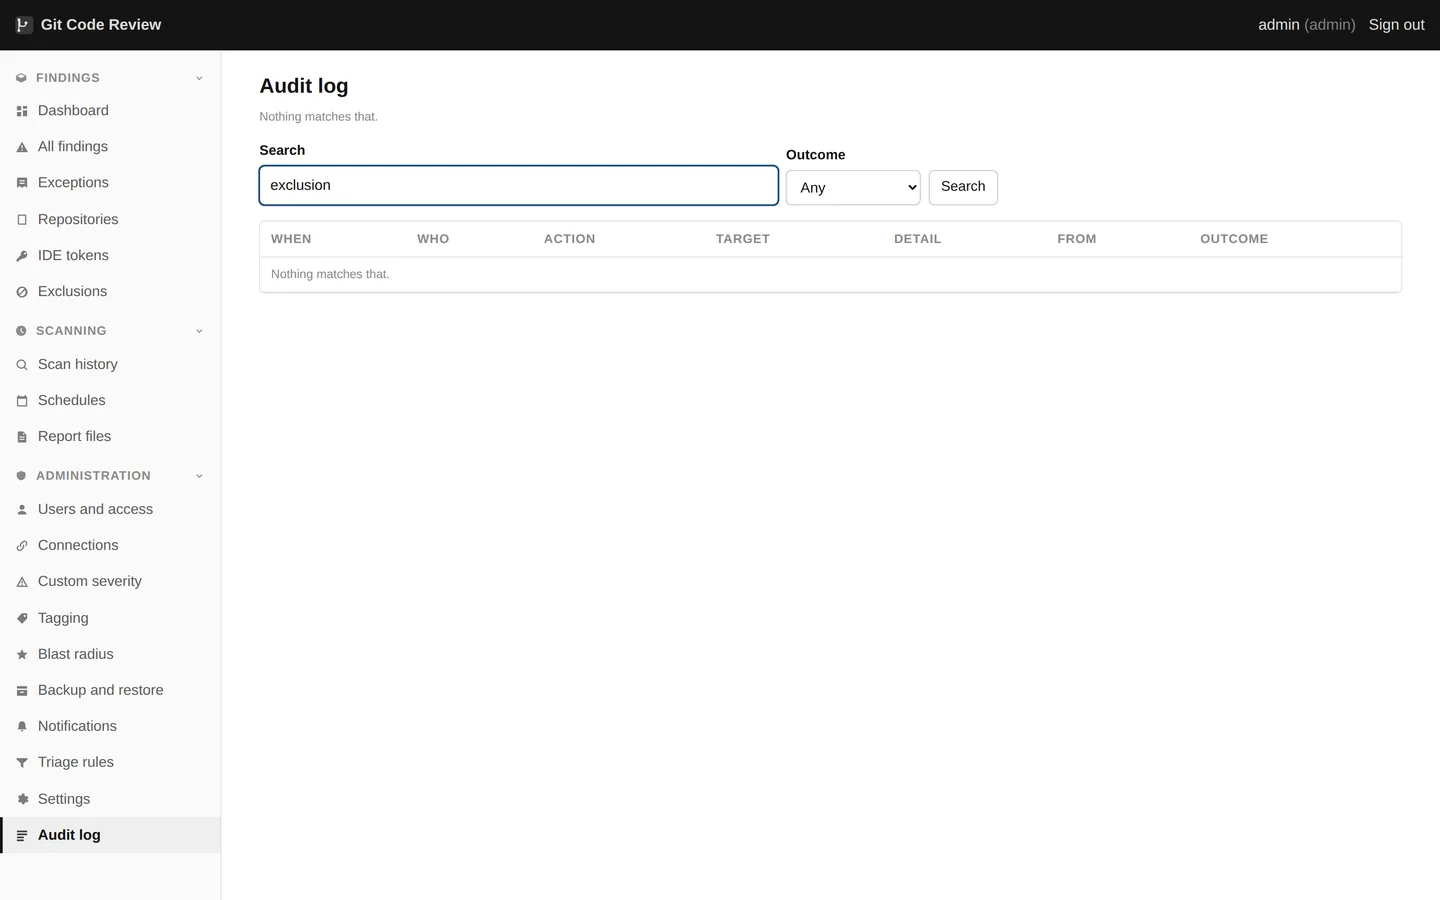Click the Exceptions comment icon
This screenshot has width=1440, height=900.
22,183
